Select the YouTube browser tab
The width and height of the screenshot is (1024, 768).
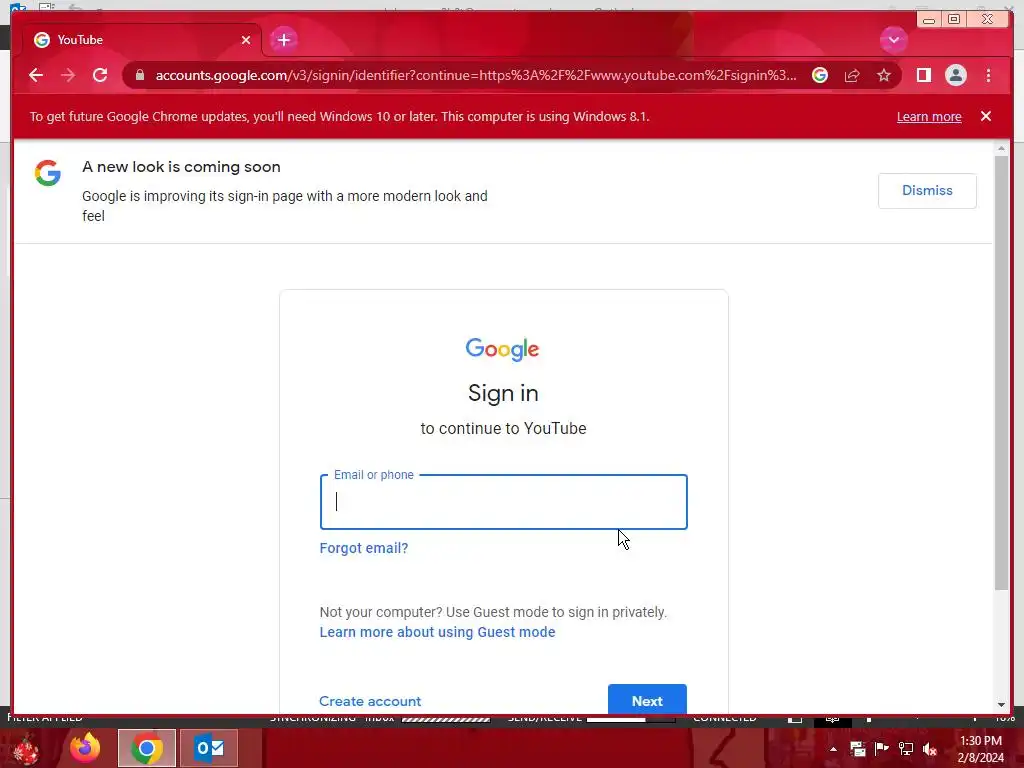(x=142, y=40)
